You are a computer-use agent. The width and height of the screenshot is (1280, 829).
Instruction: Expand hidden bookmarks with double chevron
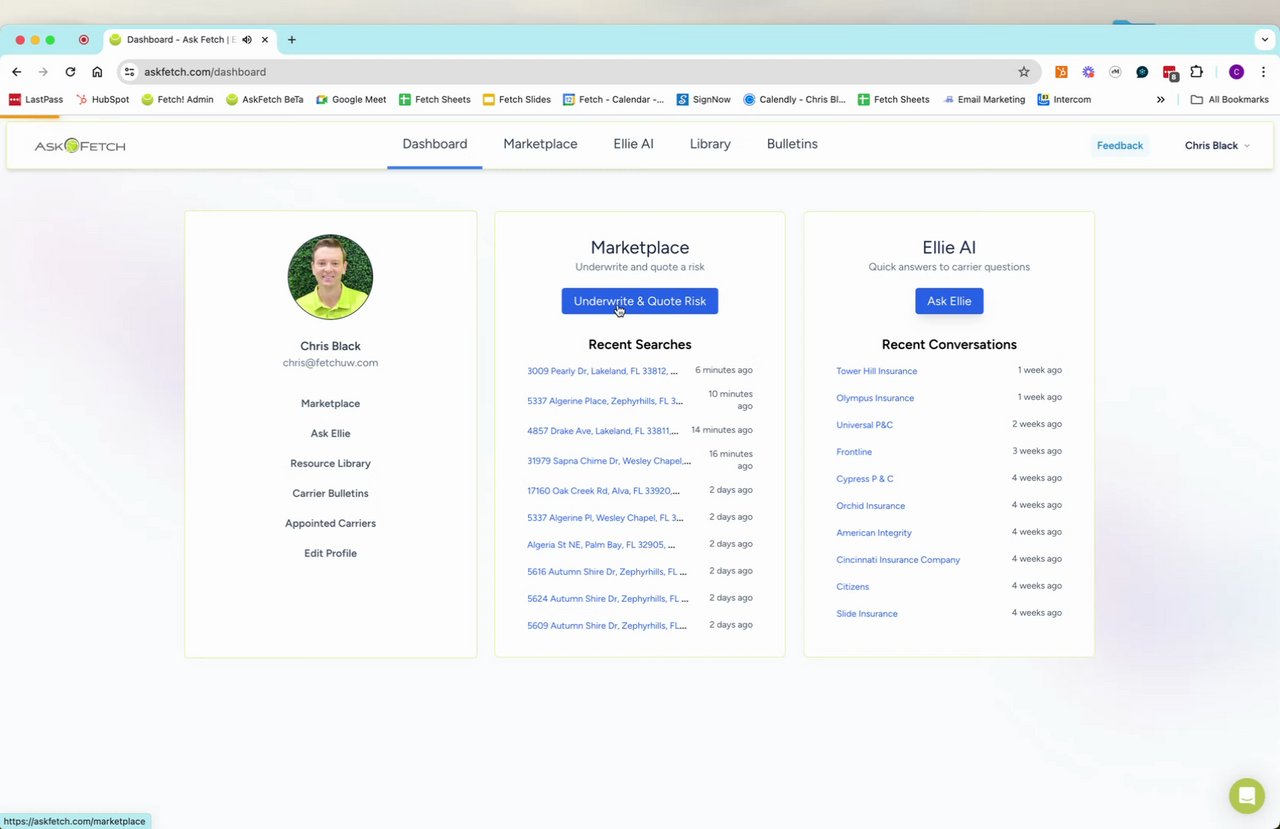pos(1161,100)
